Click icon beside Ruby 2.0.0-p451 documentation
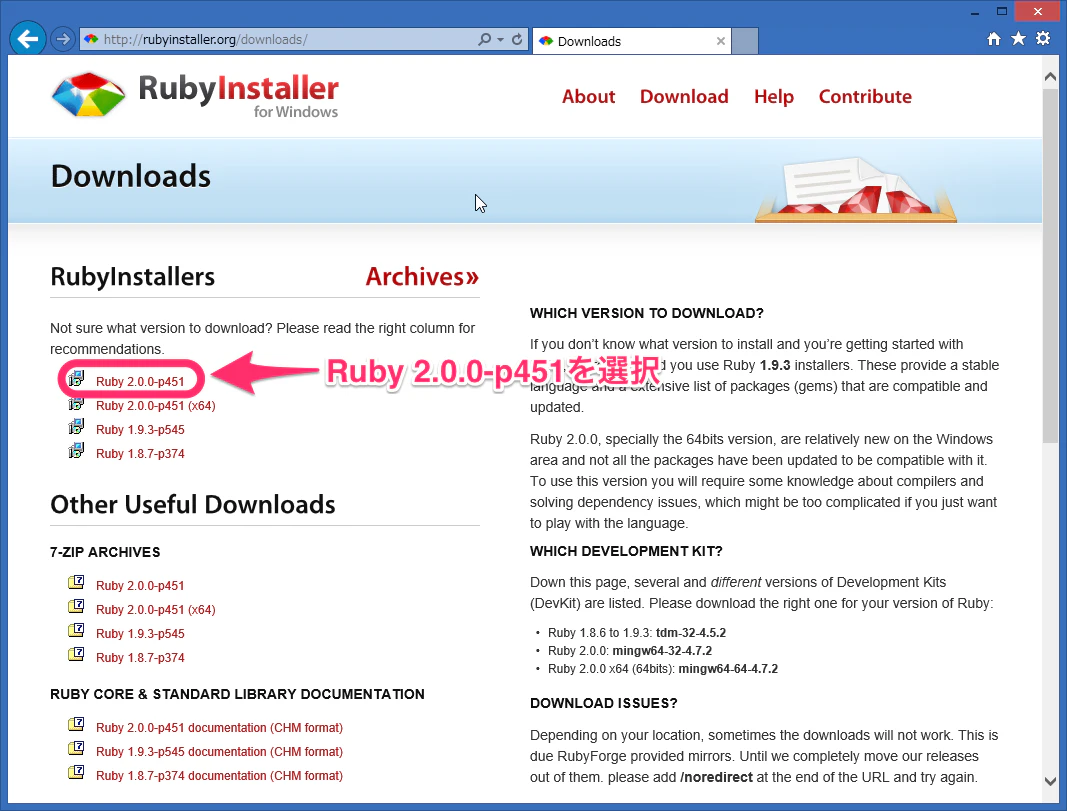This screenshot has height=811, width=1067. coord(76,724)
